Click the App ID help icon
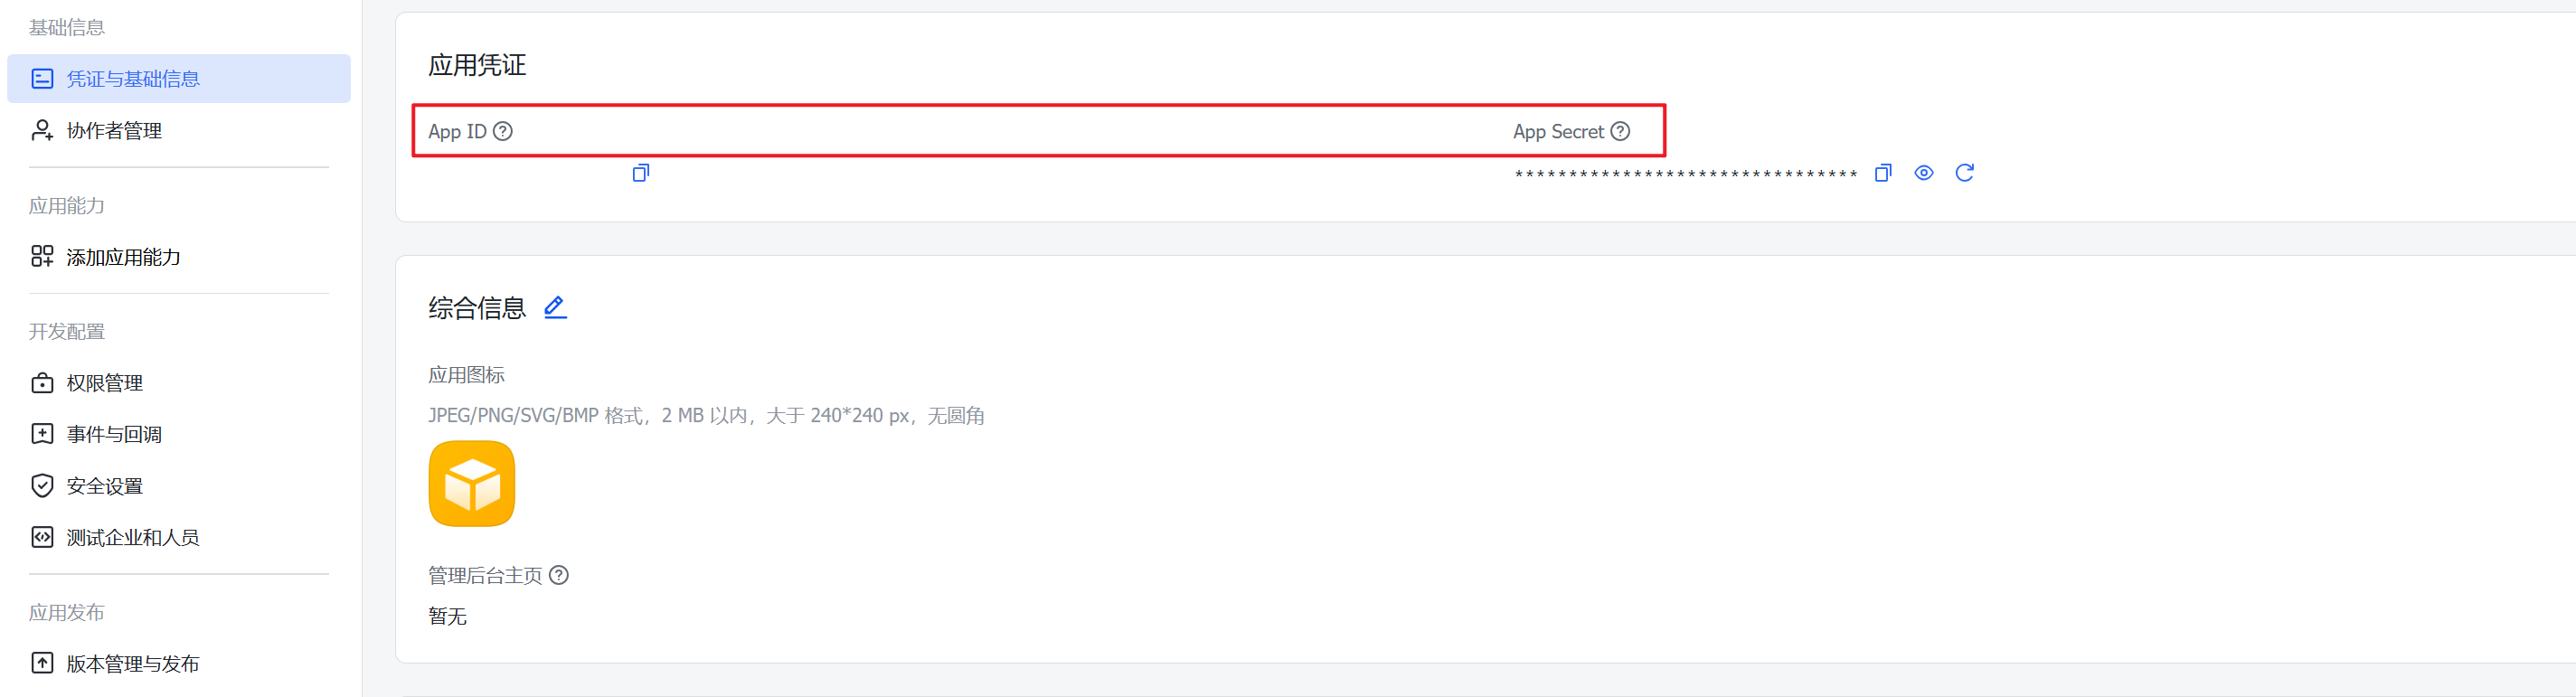 click(503, 131)
